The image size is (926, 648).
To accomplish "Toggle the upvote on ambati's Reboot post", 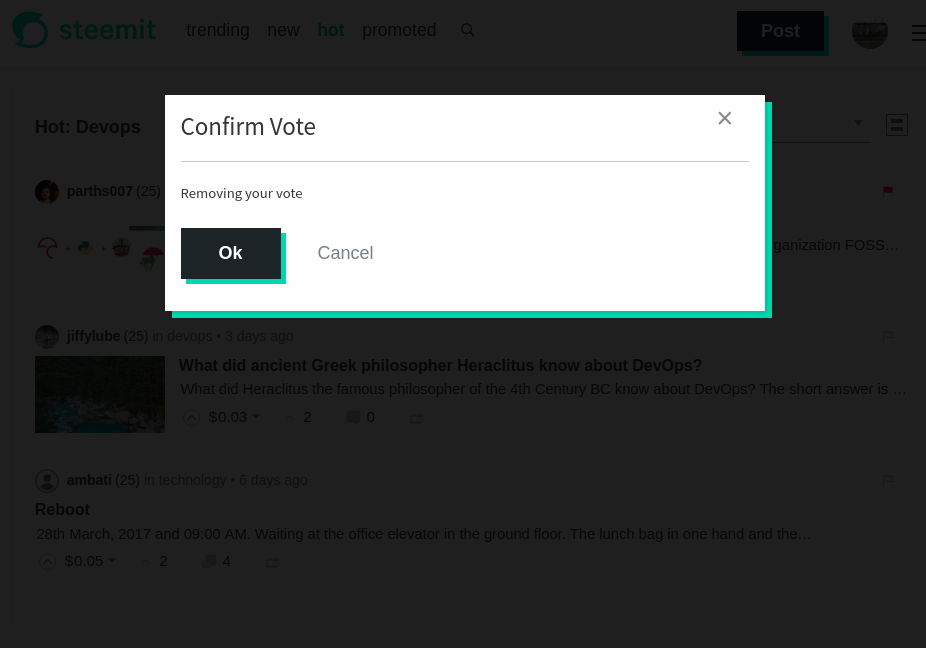I will pos(47,562).
